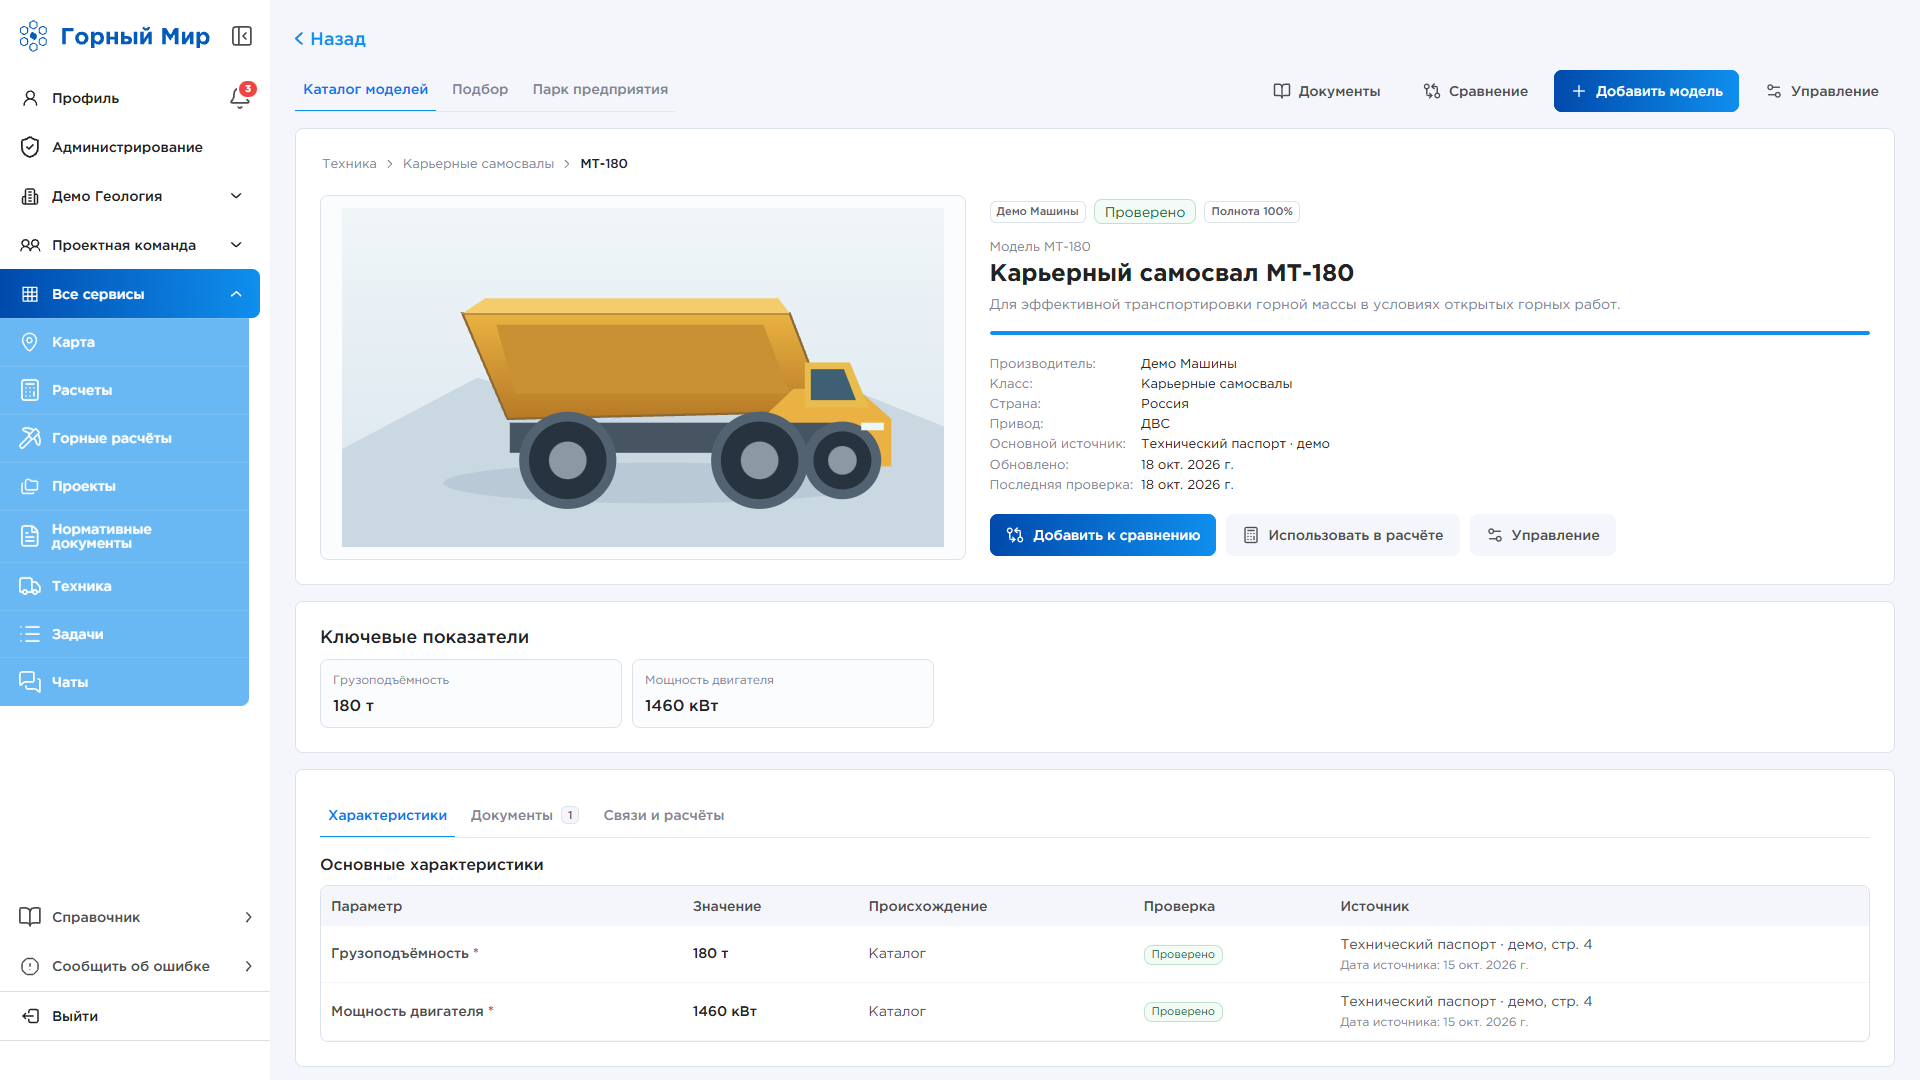
Task: Click the blue completeness progress bar
Action: 1430,333
